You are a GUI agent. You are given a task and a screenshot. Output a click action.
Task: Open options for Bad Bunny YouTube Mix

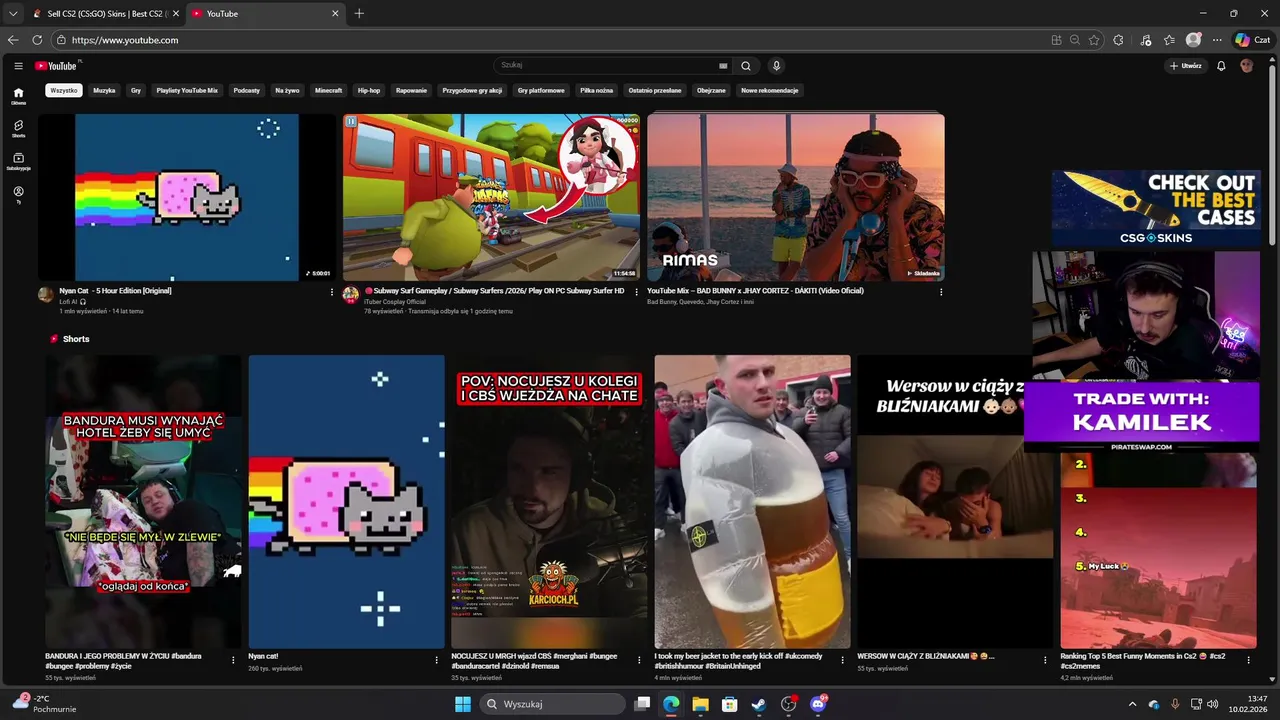click(941, 292)
